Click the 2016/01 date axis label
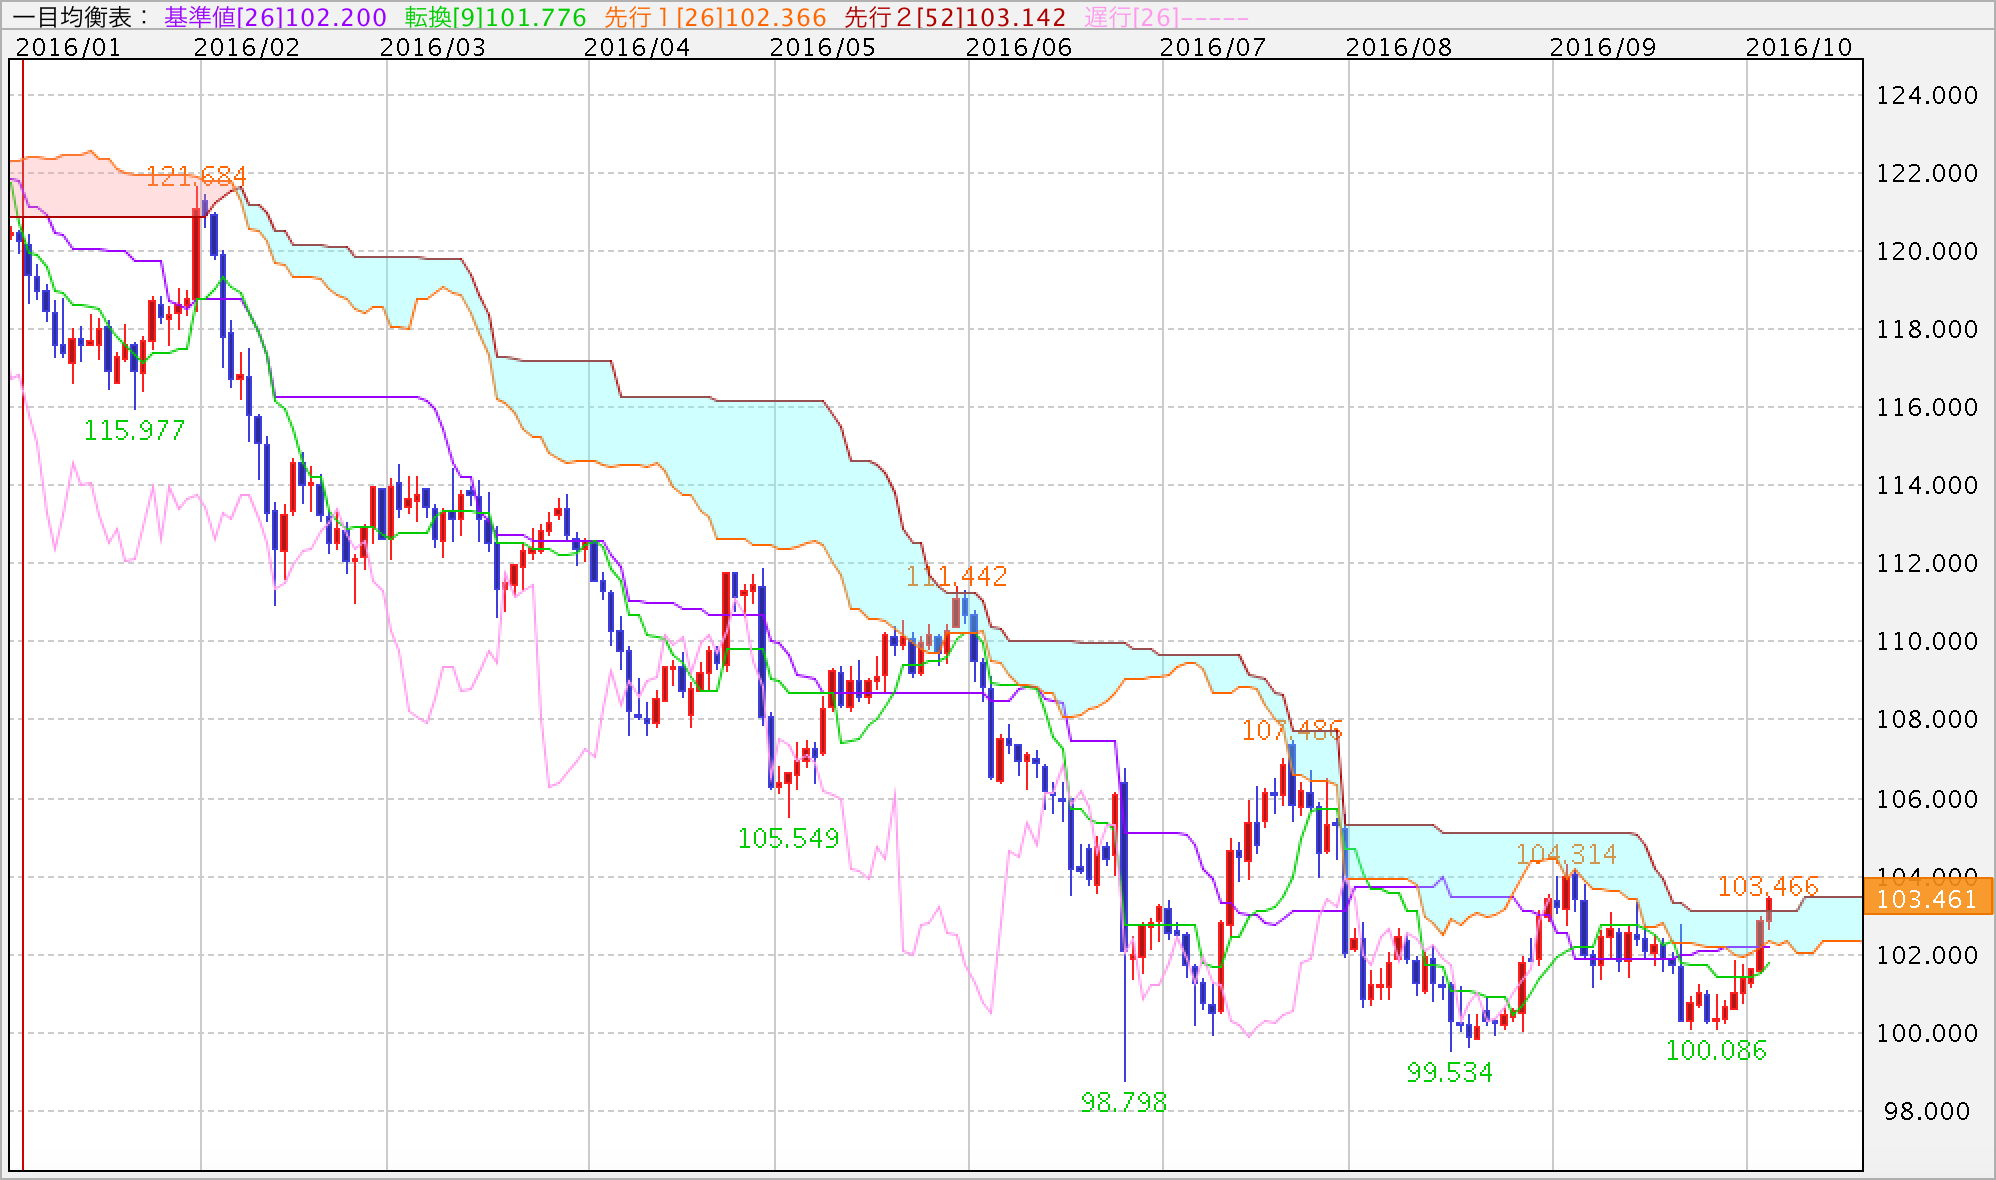The image size is (1996, 1180). (x=68, y=47)
